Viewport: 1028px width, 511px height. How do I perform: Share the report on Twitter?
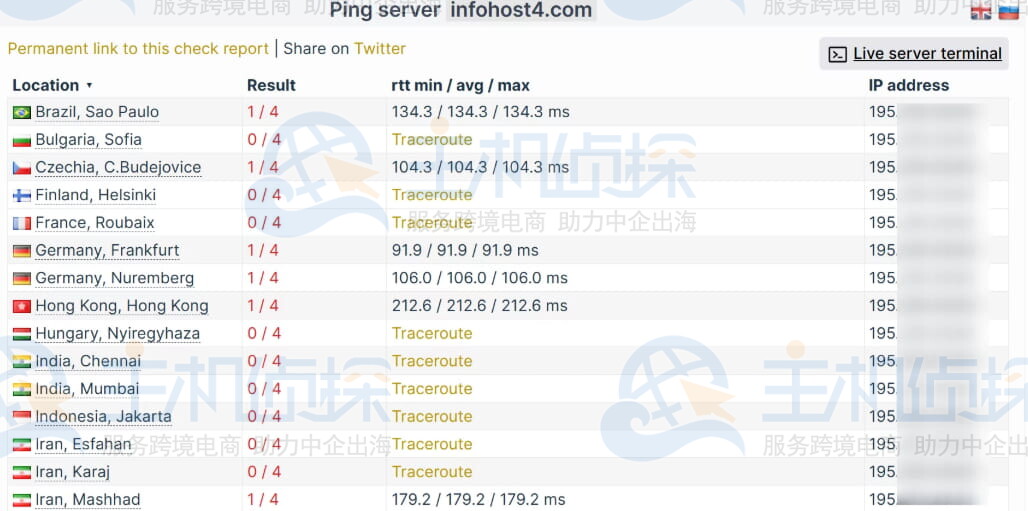(x=380, y=49)
